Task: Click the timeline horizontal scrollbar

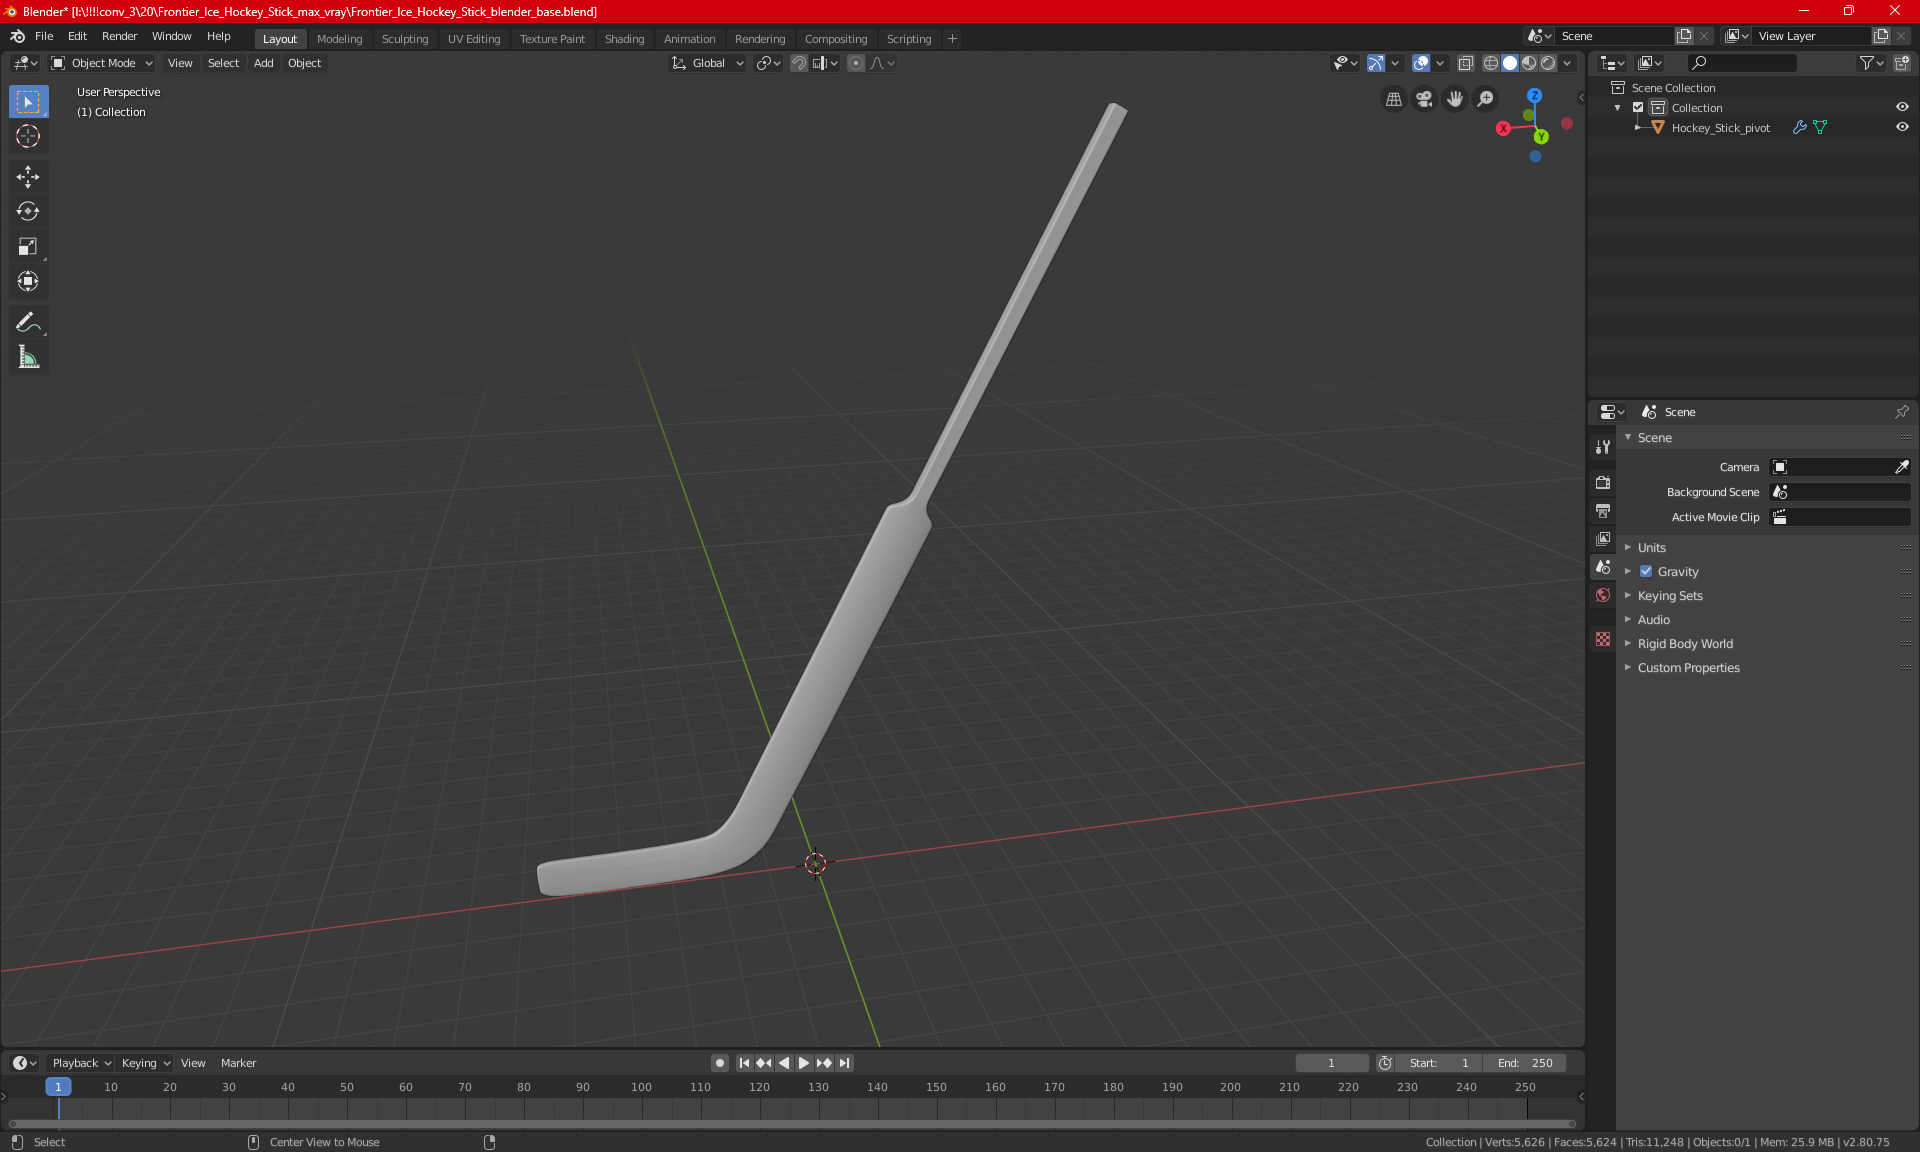Action: click(792, 1124)
